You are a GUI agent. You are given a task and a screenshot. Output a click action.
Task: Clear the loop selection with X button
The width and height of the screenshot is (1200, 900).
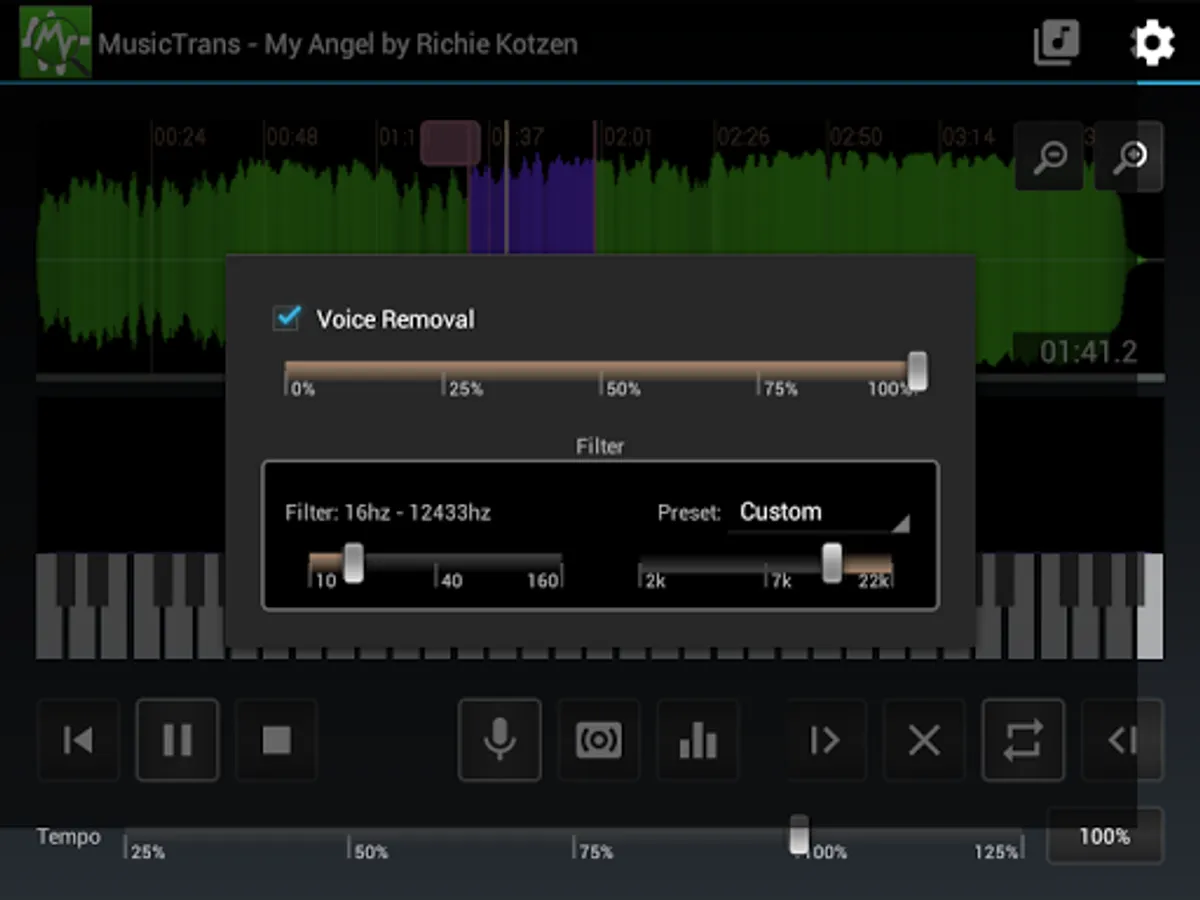coord(924,740)
